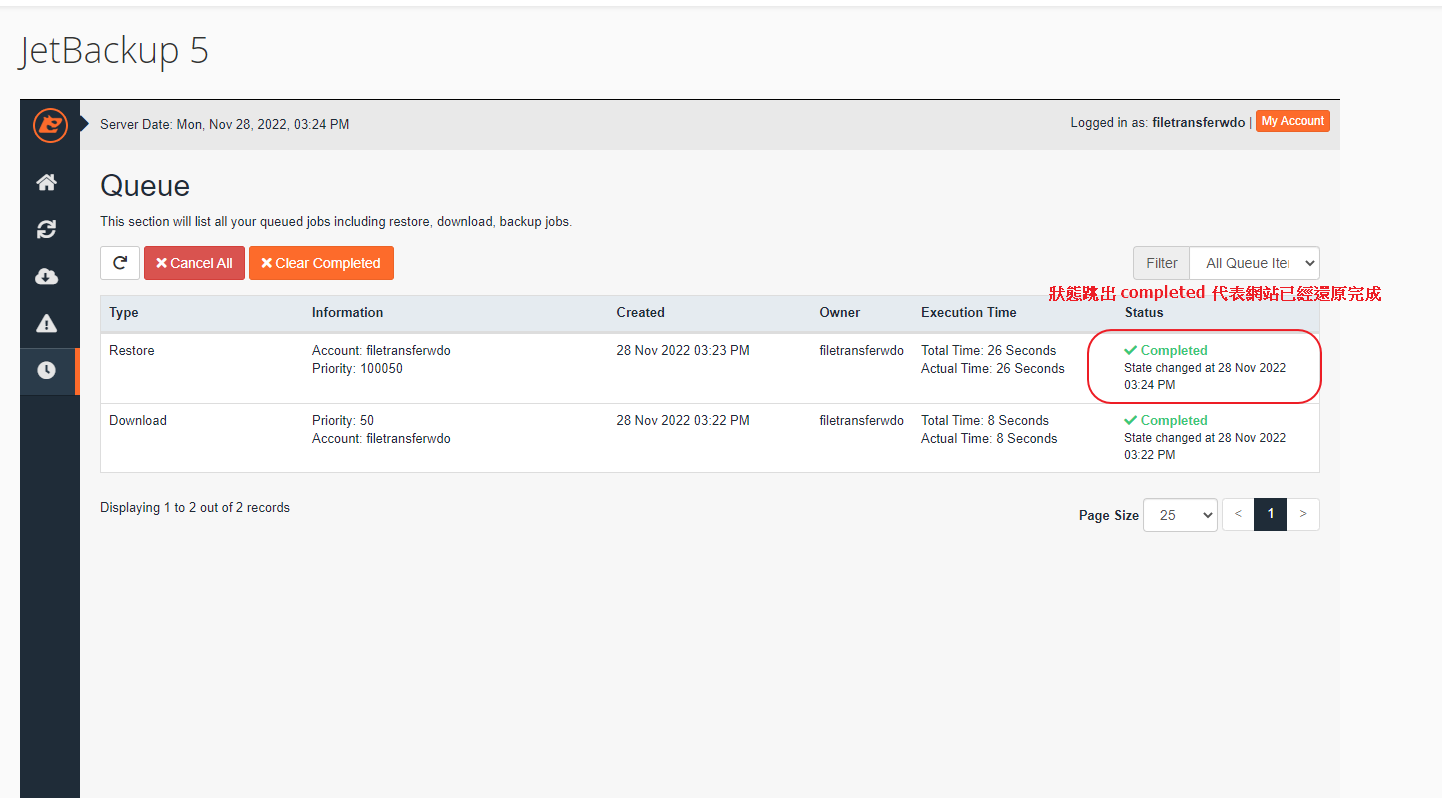The width and height of the screenshot is (1442, 798).
Task: Click owner filetransferwdo in Restore row
Action: coord(861,351)
